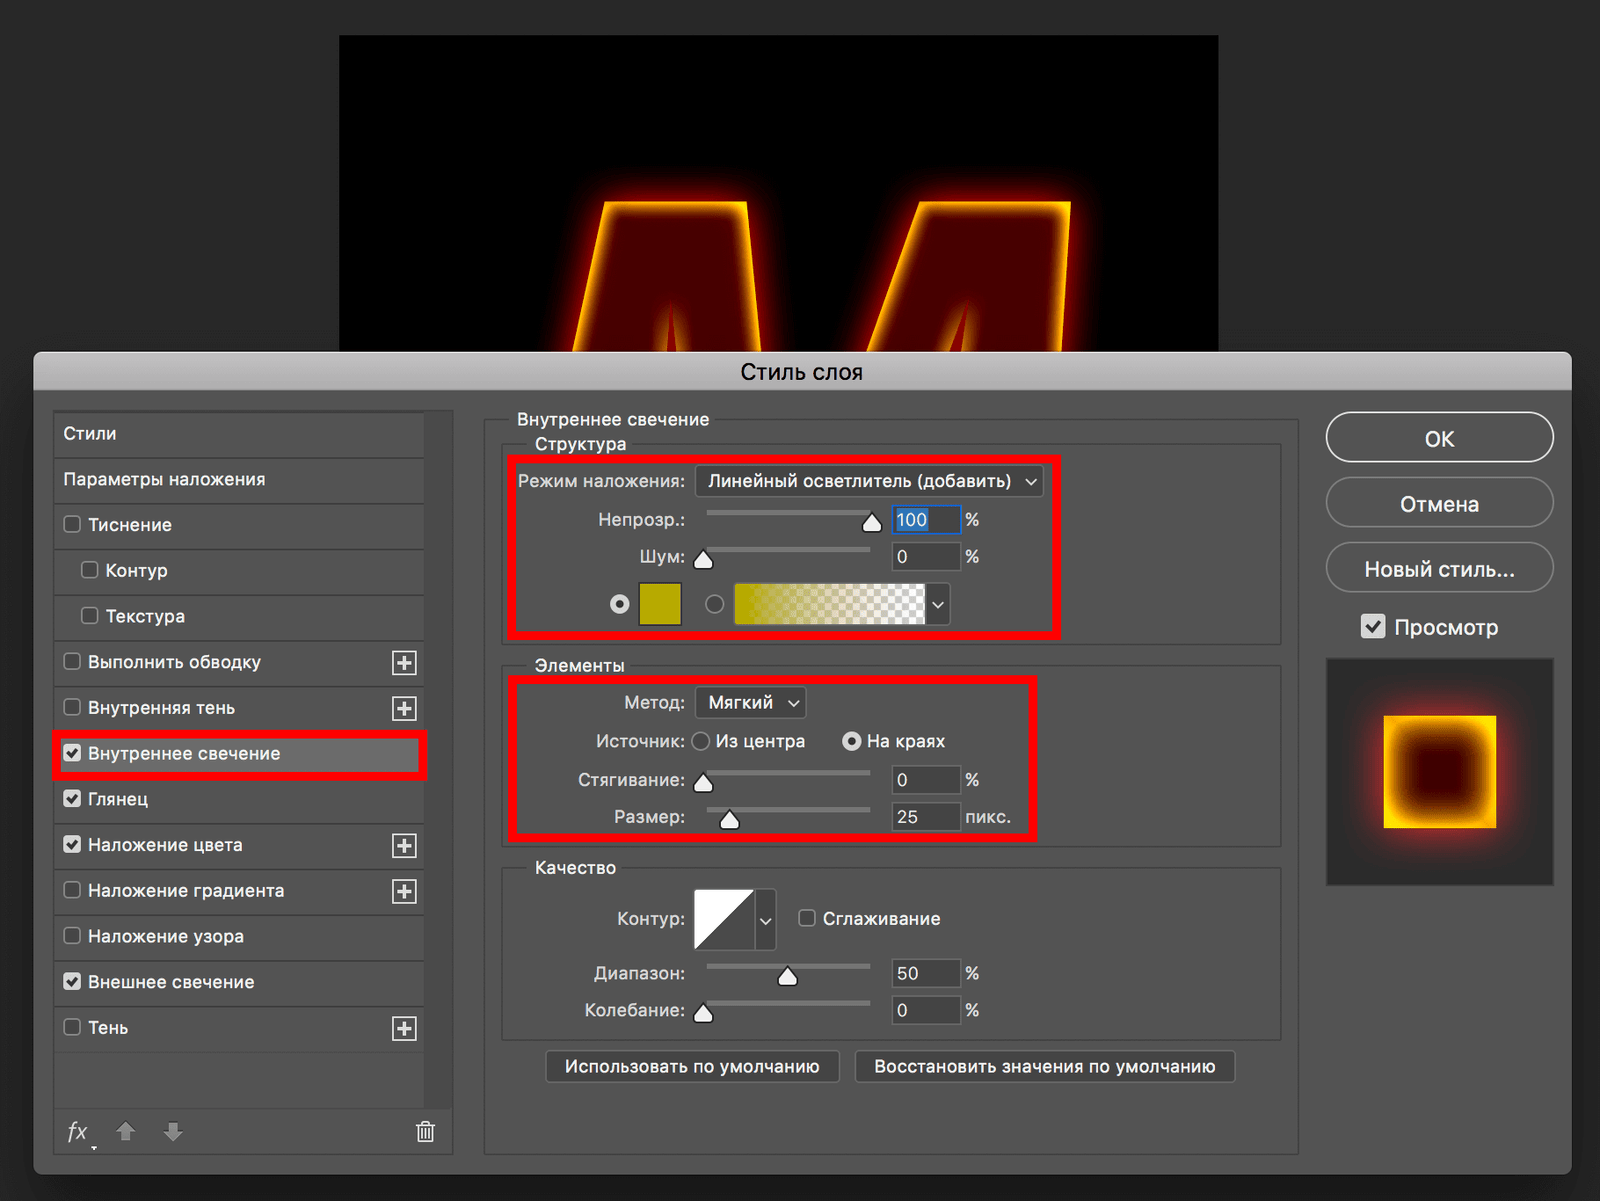Image resolution: width=1600 pixels, height=1201 pixels.
Task: Toggle the Просмотр preview checkbox
Action: pyautogui.click(x=1373, y=627)
